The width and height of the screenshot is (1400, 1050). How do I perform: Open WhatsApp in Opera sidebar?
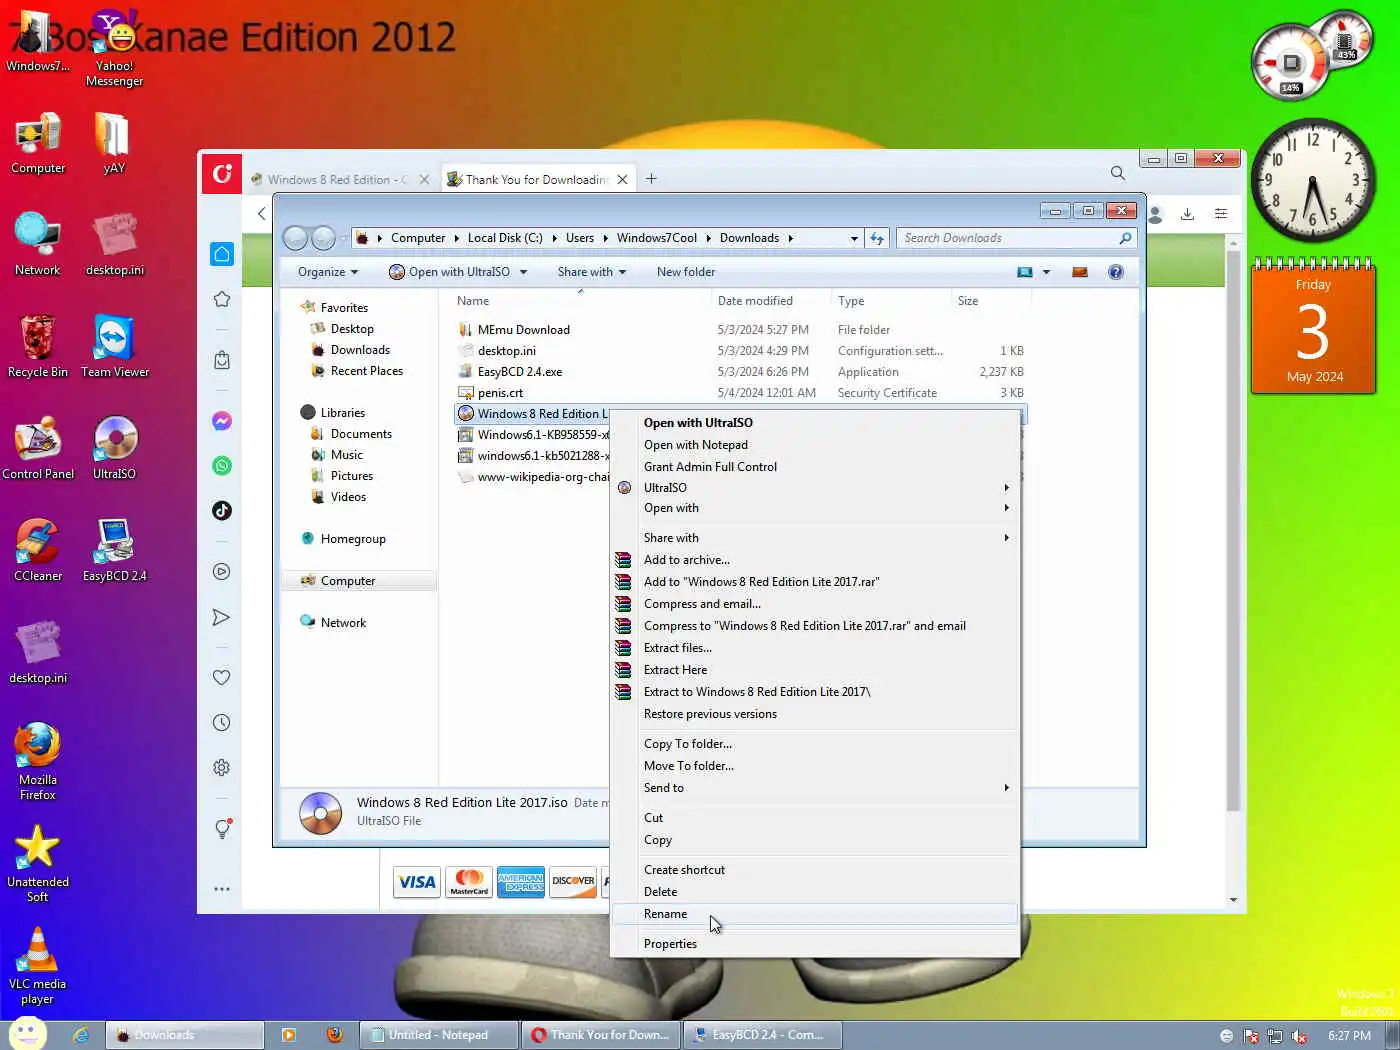[x=222, y=466]
